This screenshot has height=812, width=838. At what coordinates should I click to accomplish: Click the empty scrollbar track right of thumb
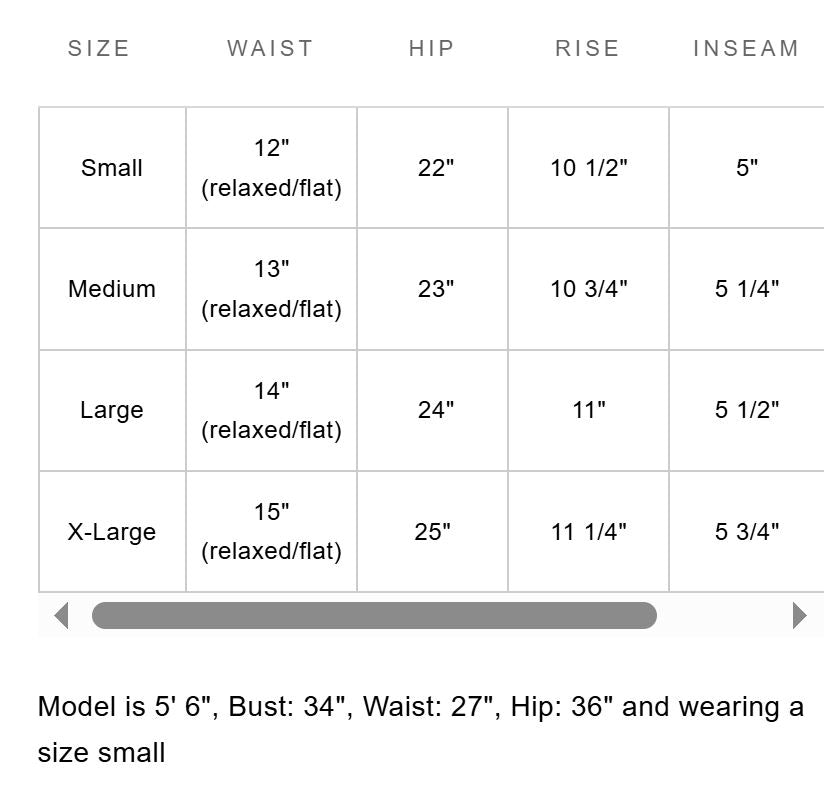tap(722, 615)
